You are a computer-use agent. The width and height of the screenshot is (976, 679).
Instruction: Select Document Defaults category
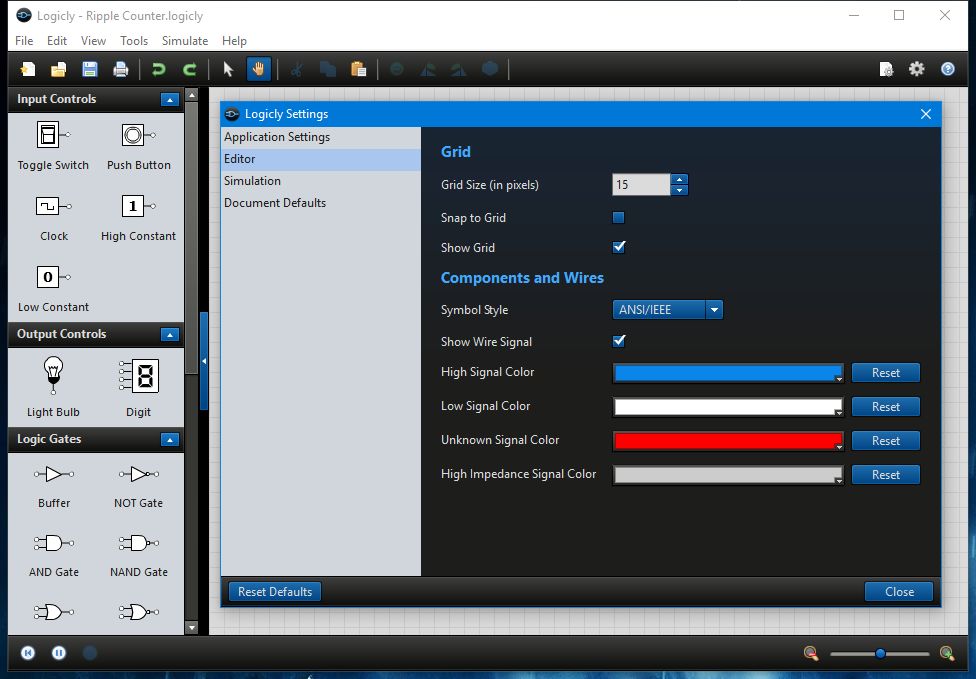(x=321, y=203)
